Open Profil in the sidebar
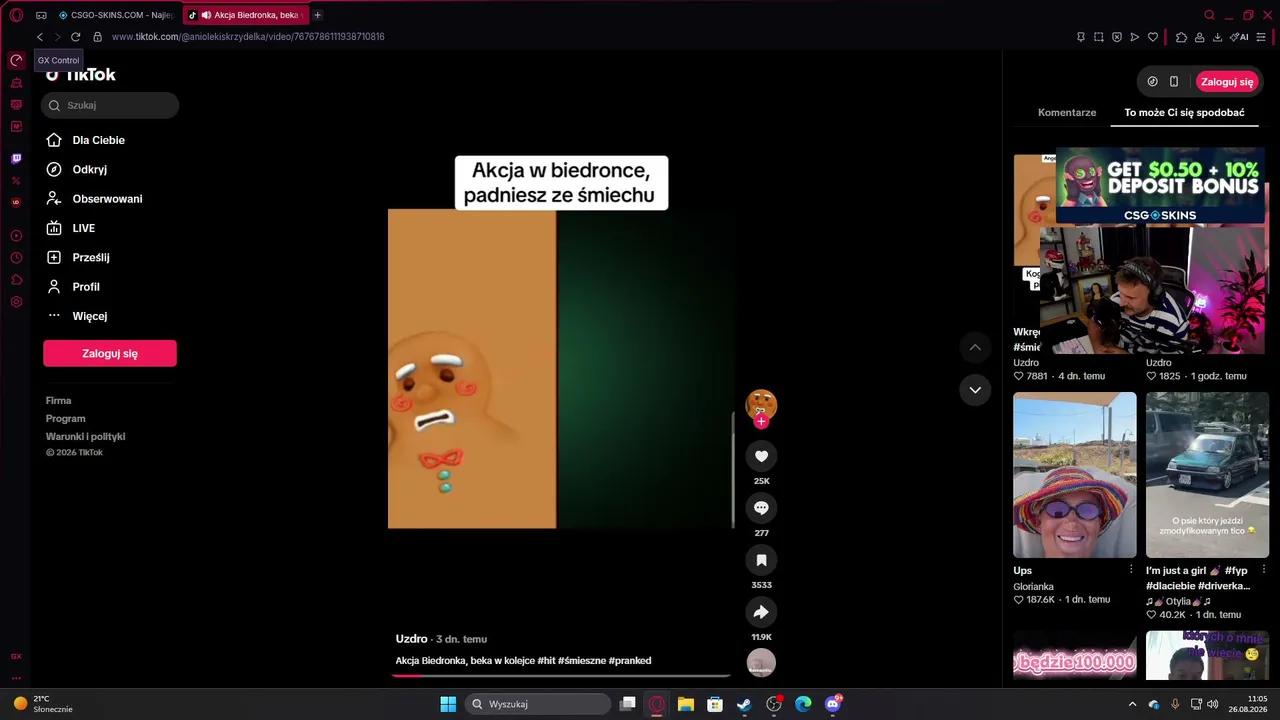1280x720 pixels. coord(73,287)
